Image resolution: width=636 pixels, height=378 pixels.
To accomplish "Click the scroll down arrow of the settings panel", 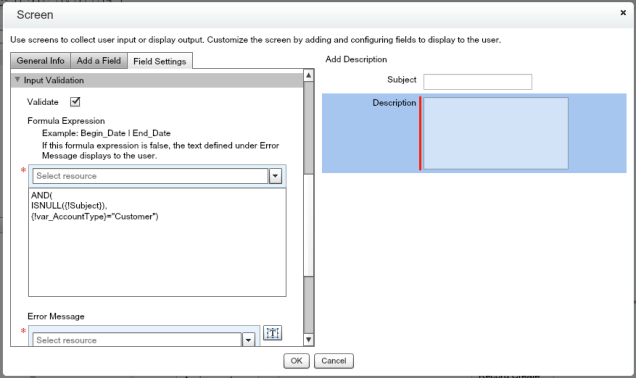I will tap(309, 340).
